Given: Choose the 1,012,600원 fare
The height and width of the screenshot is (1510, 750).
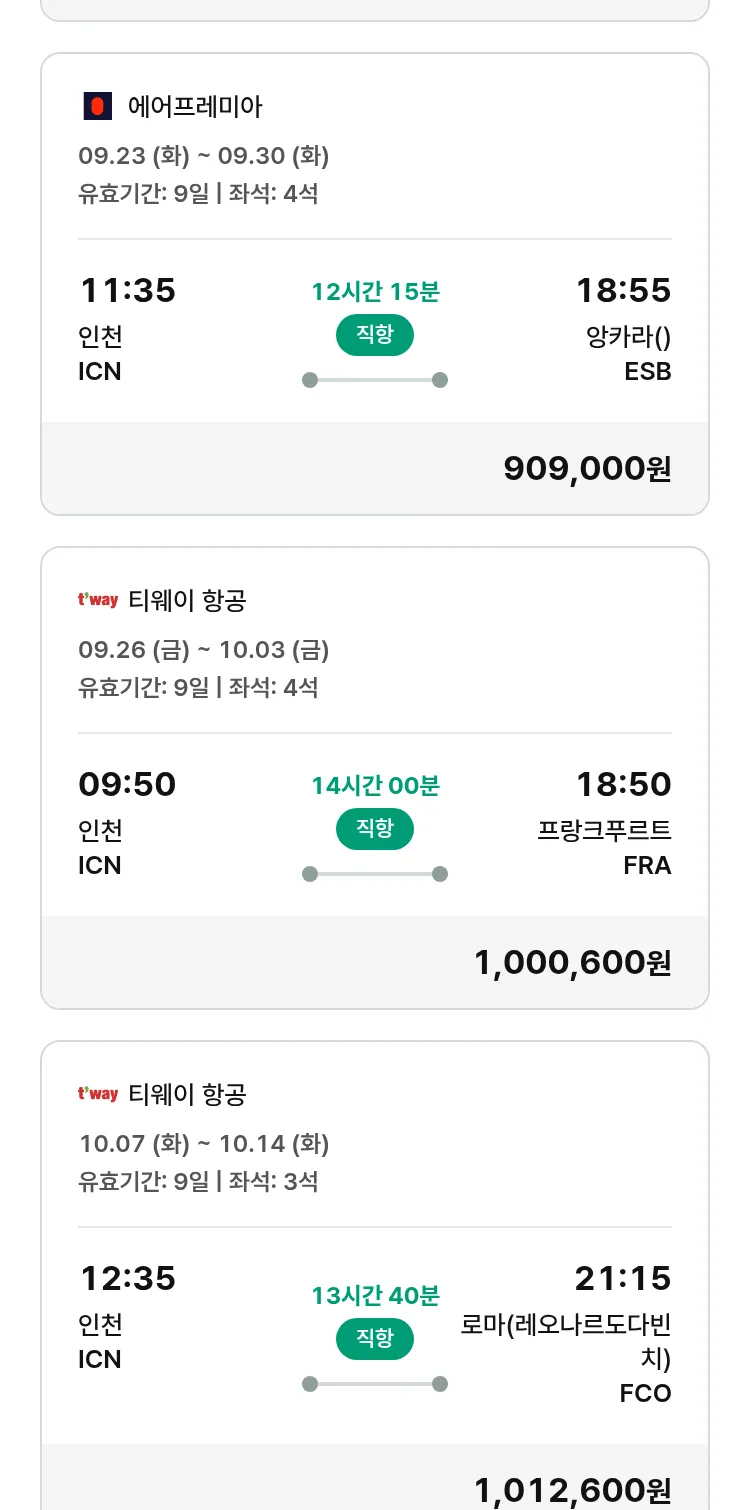Looking at the screenshot, I should 572,1490.
